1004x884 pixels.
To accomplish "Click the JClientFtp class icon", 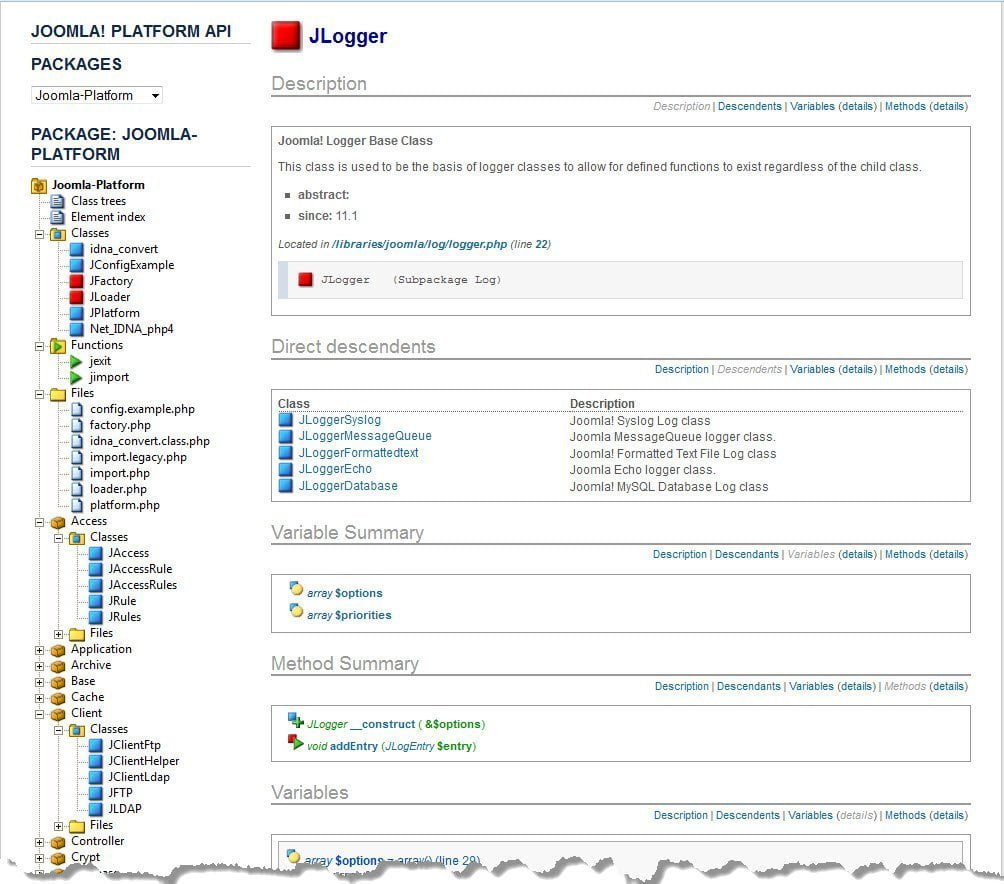I will click(95, 745).
